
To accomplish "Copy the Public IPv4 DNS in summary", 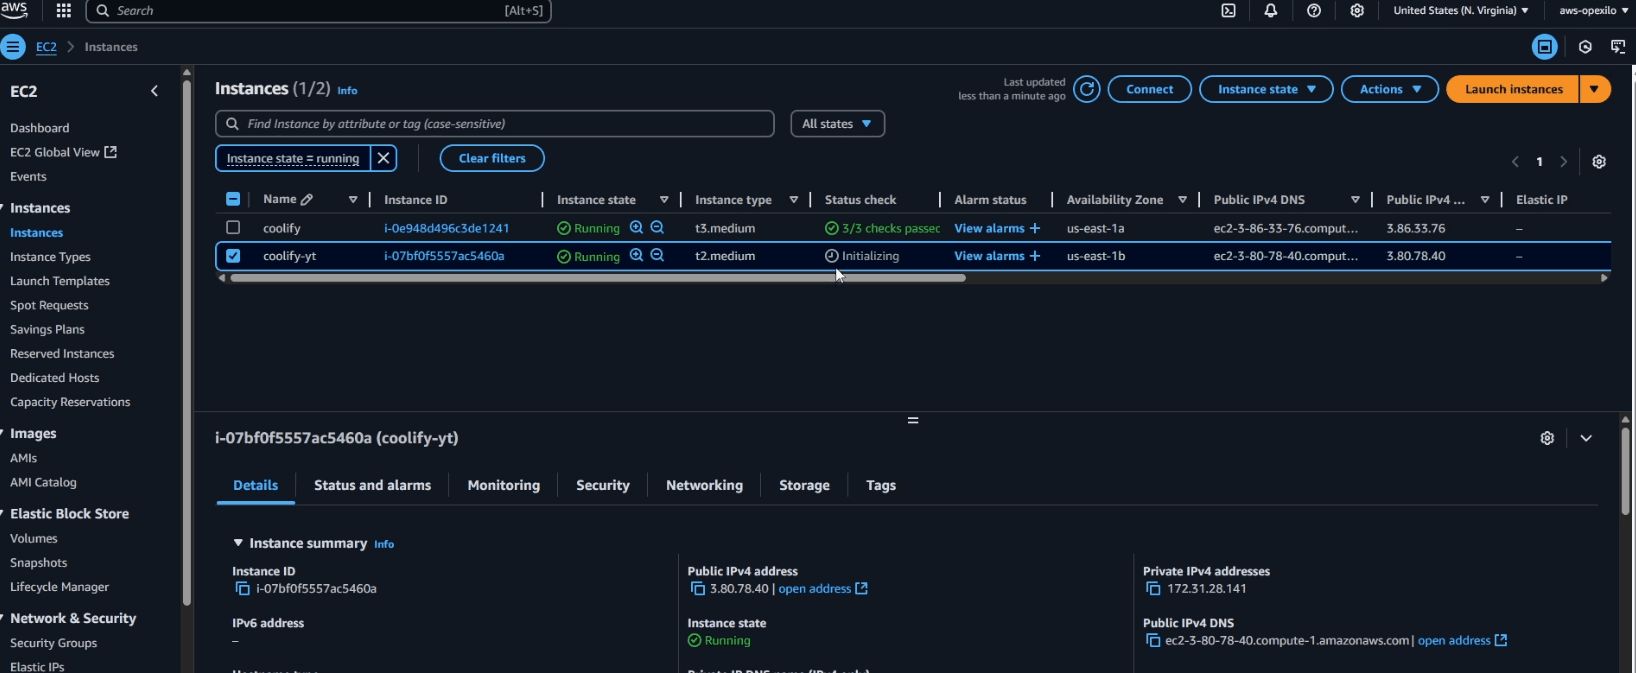I will point(1153,641).
